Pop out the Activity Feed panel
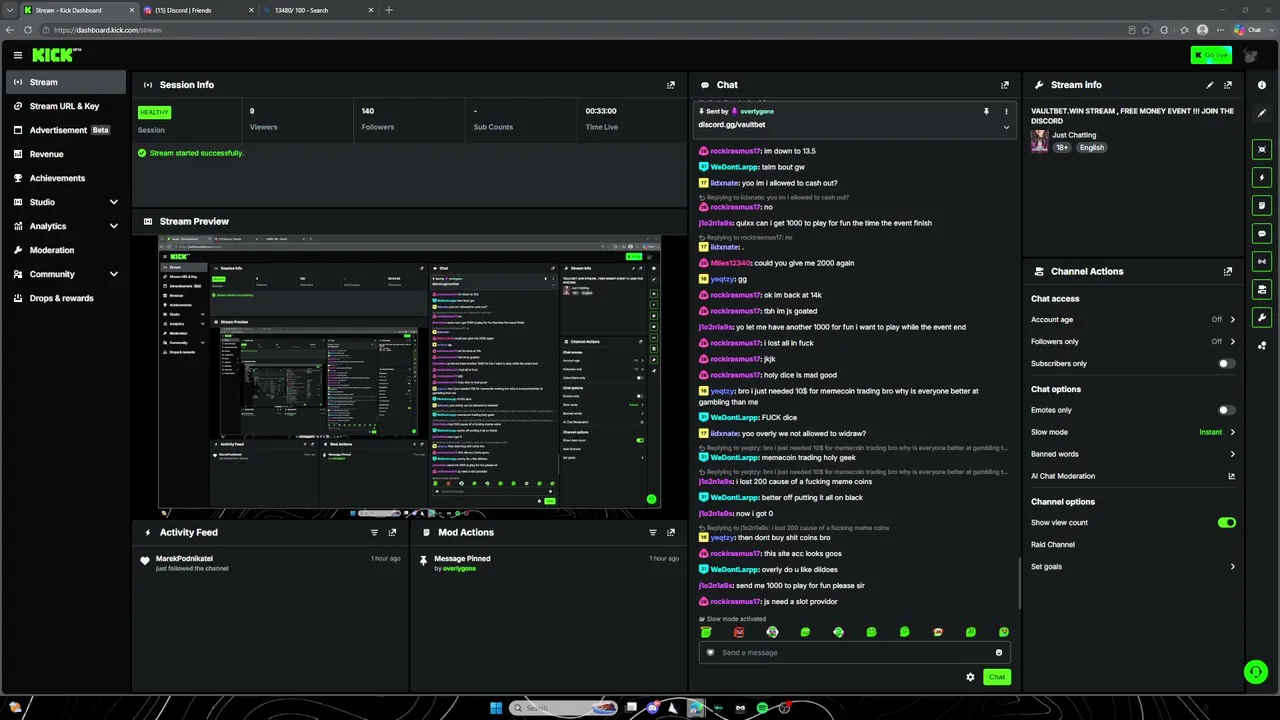Image resolution: width=1280 pixels, height=720 pixels. pos(392,533)
